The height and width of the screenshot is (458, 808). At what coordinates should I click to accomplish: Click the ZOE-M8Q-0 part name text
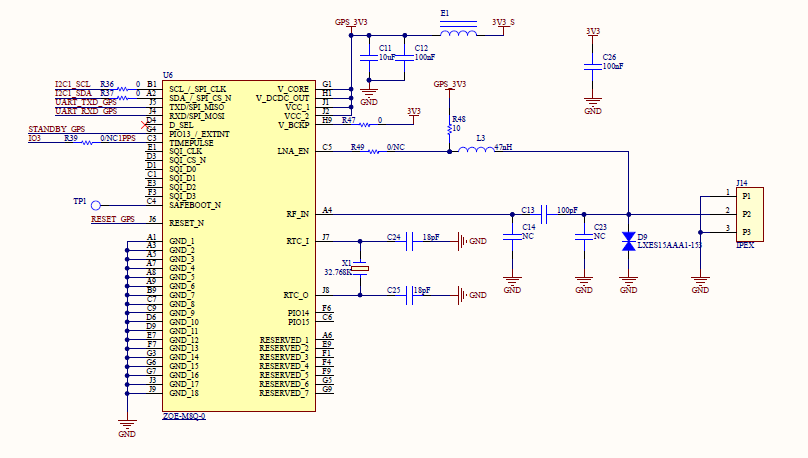click(184, 415)
